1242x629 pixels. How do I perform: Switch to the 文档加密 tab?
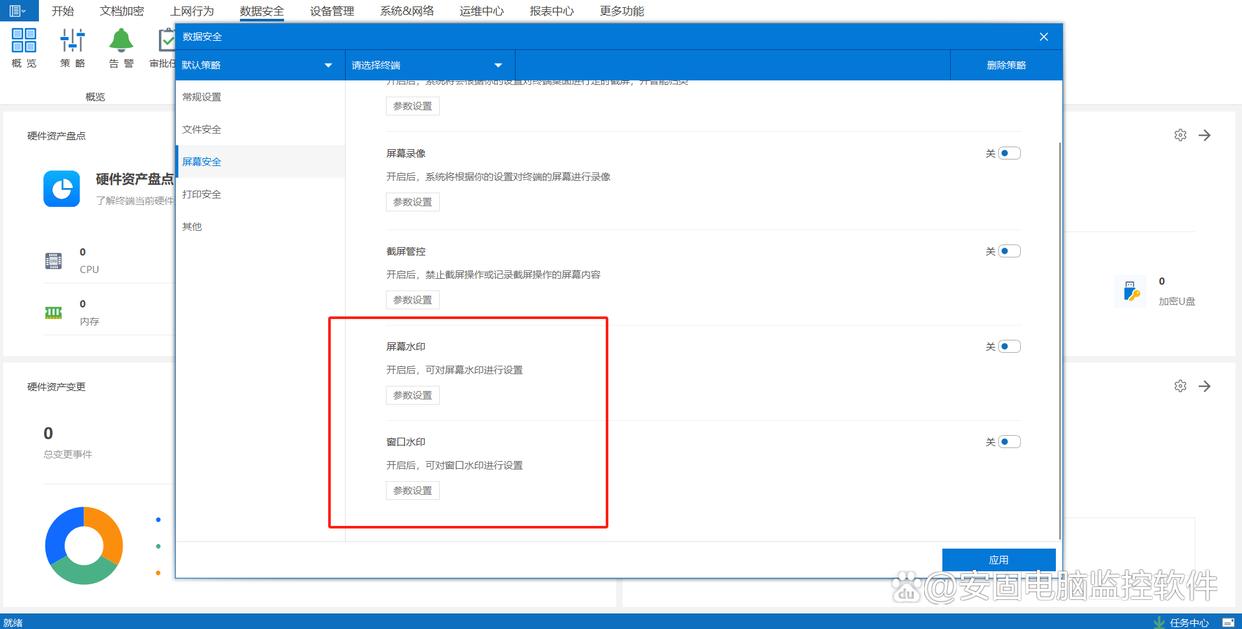pyautogui.click(x=122, y=11)
